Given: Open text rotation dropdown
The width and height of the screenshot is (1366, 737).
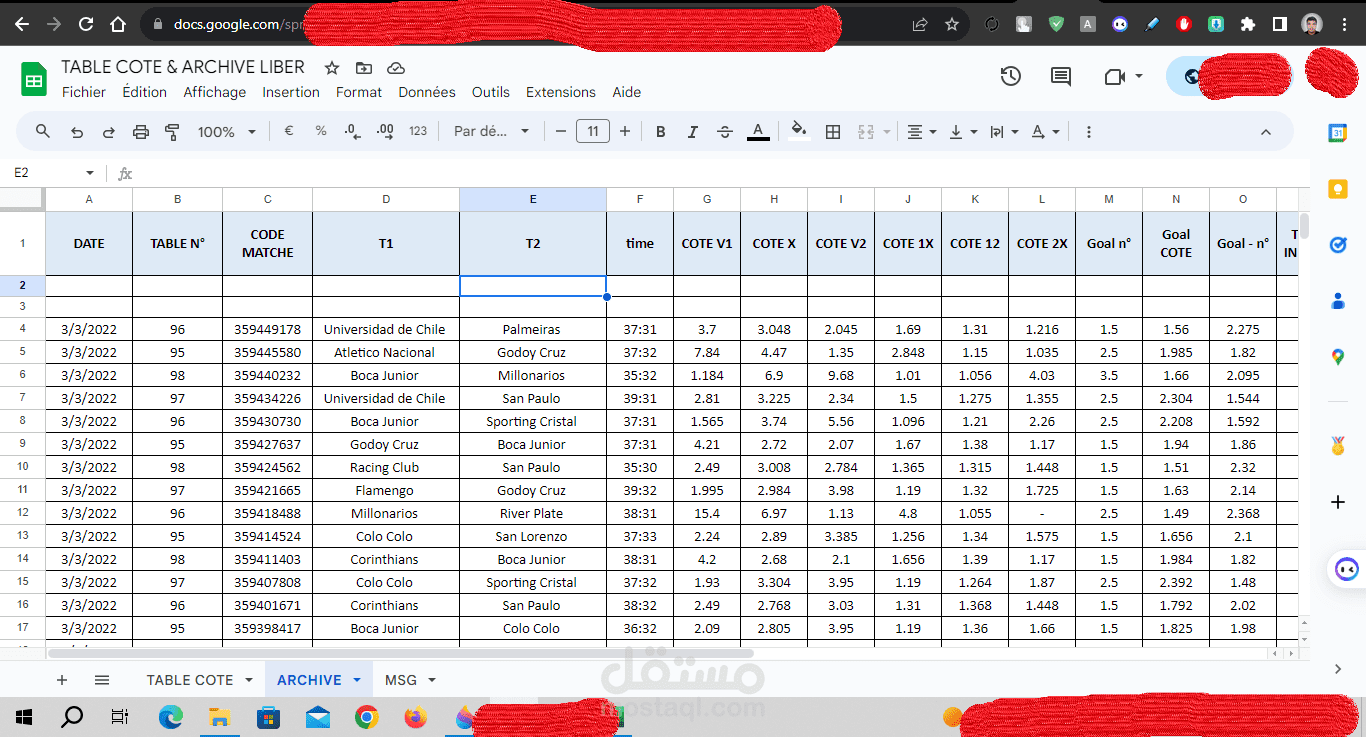Looking at the screenshot, I should coord(1044,131).
